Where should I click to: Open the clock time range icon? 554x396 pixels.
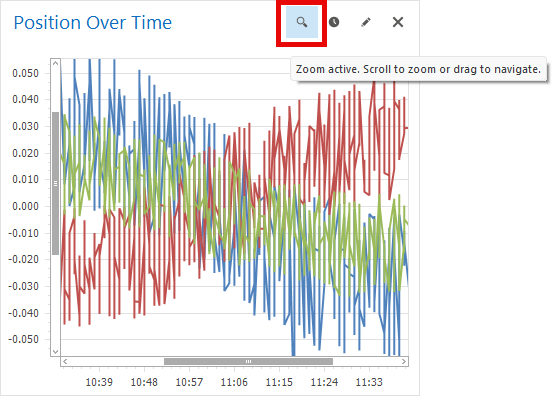[334, 22]
